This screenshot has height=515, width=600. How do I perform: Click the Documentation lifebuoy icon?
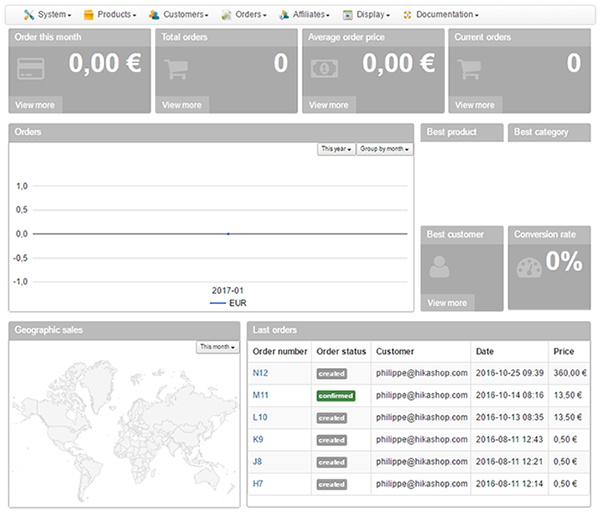(x=408, y=15)
